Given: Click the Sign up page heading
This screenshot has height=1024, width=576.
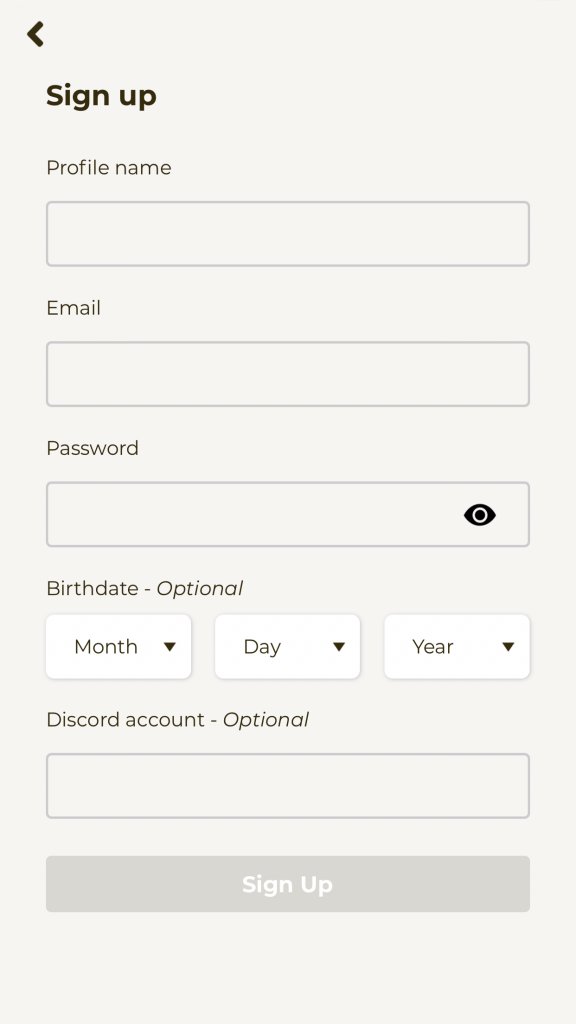Looking at the screenshot, I should pos(101,96).
